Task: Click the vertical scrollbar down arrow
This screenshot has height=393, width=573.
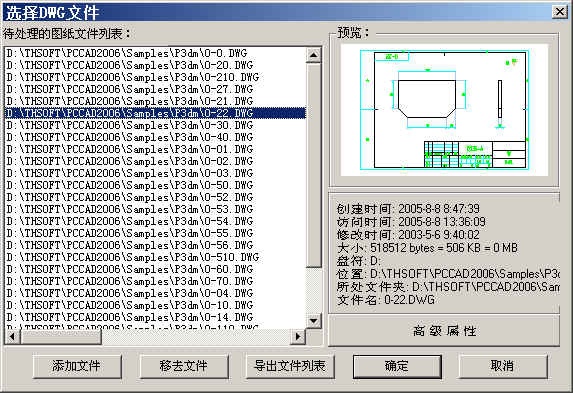Action: coord(314,321)
